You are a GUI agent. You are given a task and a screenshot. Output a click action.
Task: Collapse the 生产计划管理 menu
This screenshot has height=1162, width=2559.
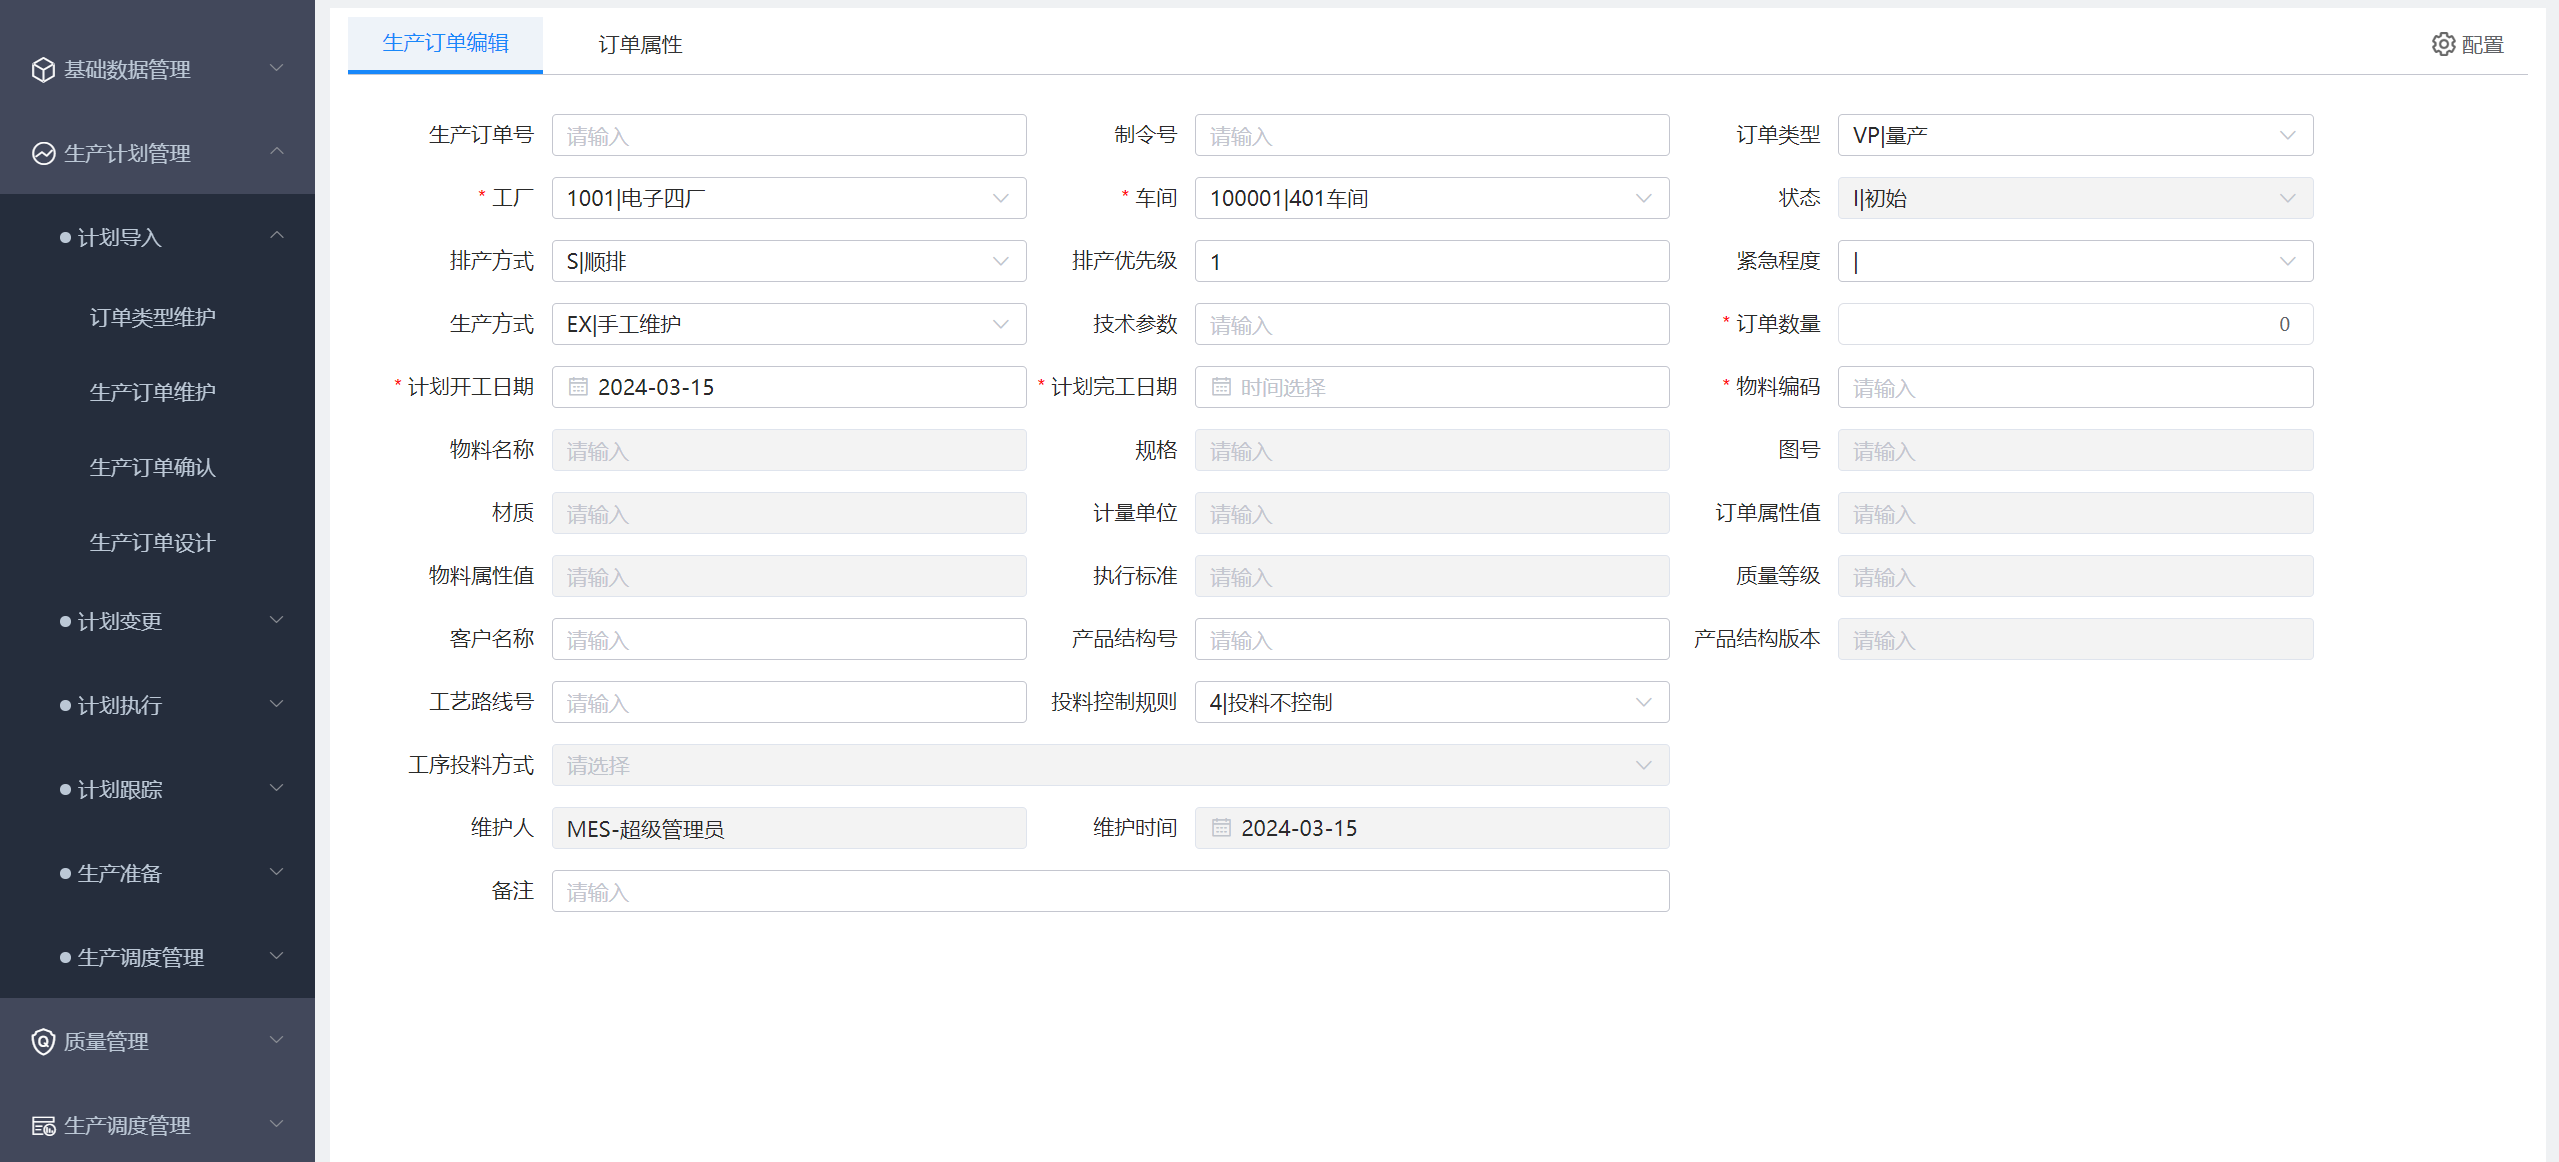(157, 153)
